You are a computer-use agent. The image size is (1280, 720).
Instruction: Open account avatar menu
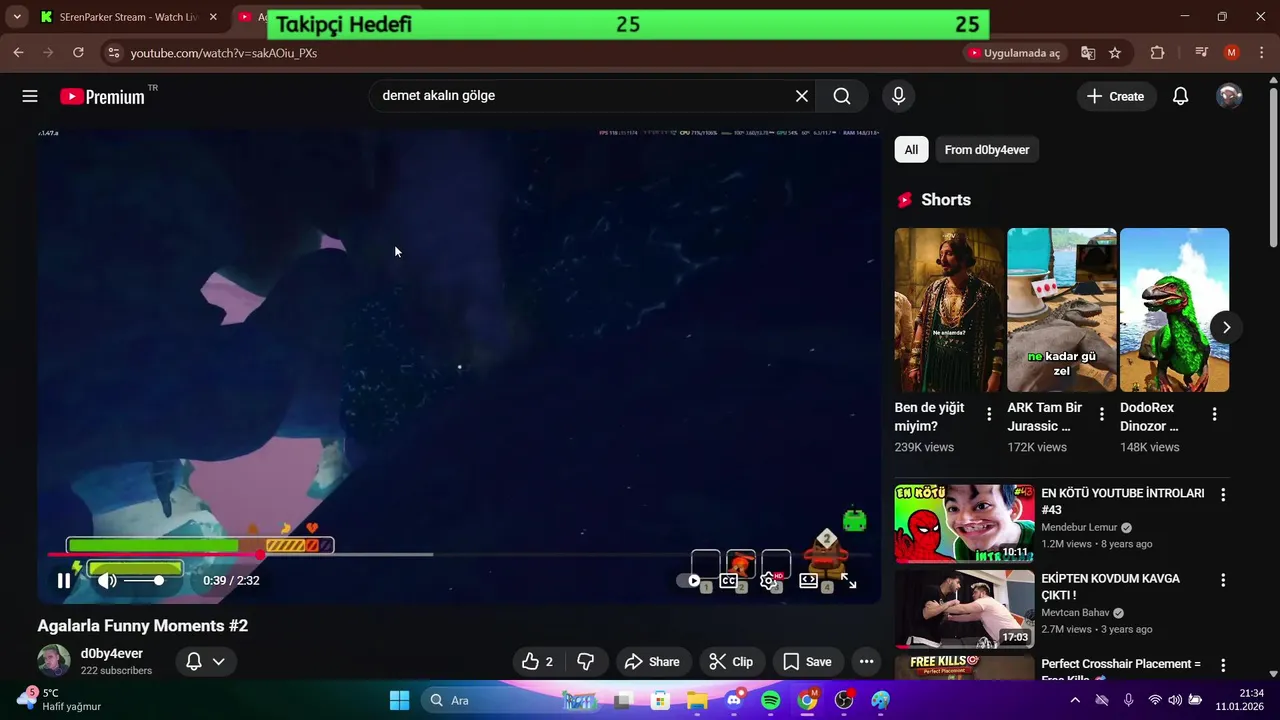(x=1229, y=96)
